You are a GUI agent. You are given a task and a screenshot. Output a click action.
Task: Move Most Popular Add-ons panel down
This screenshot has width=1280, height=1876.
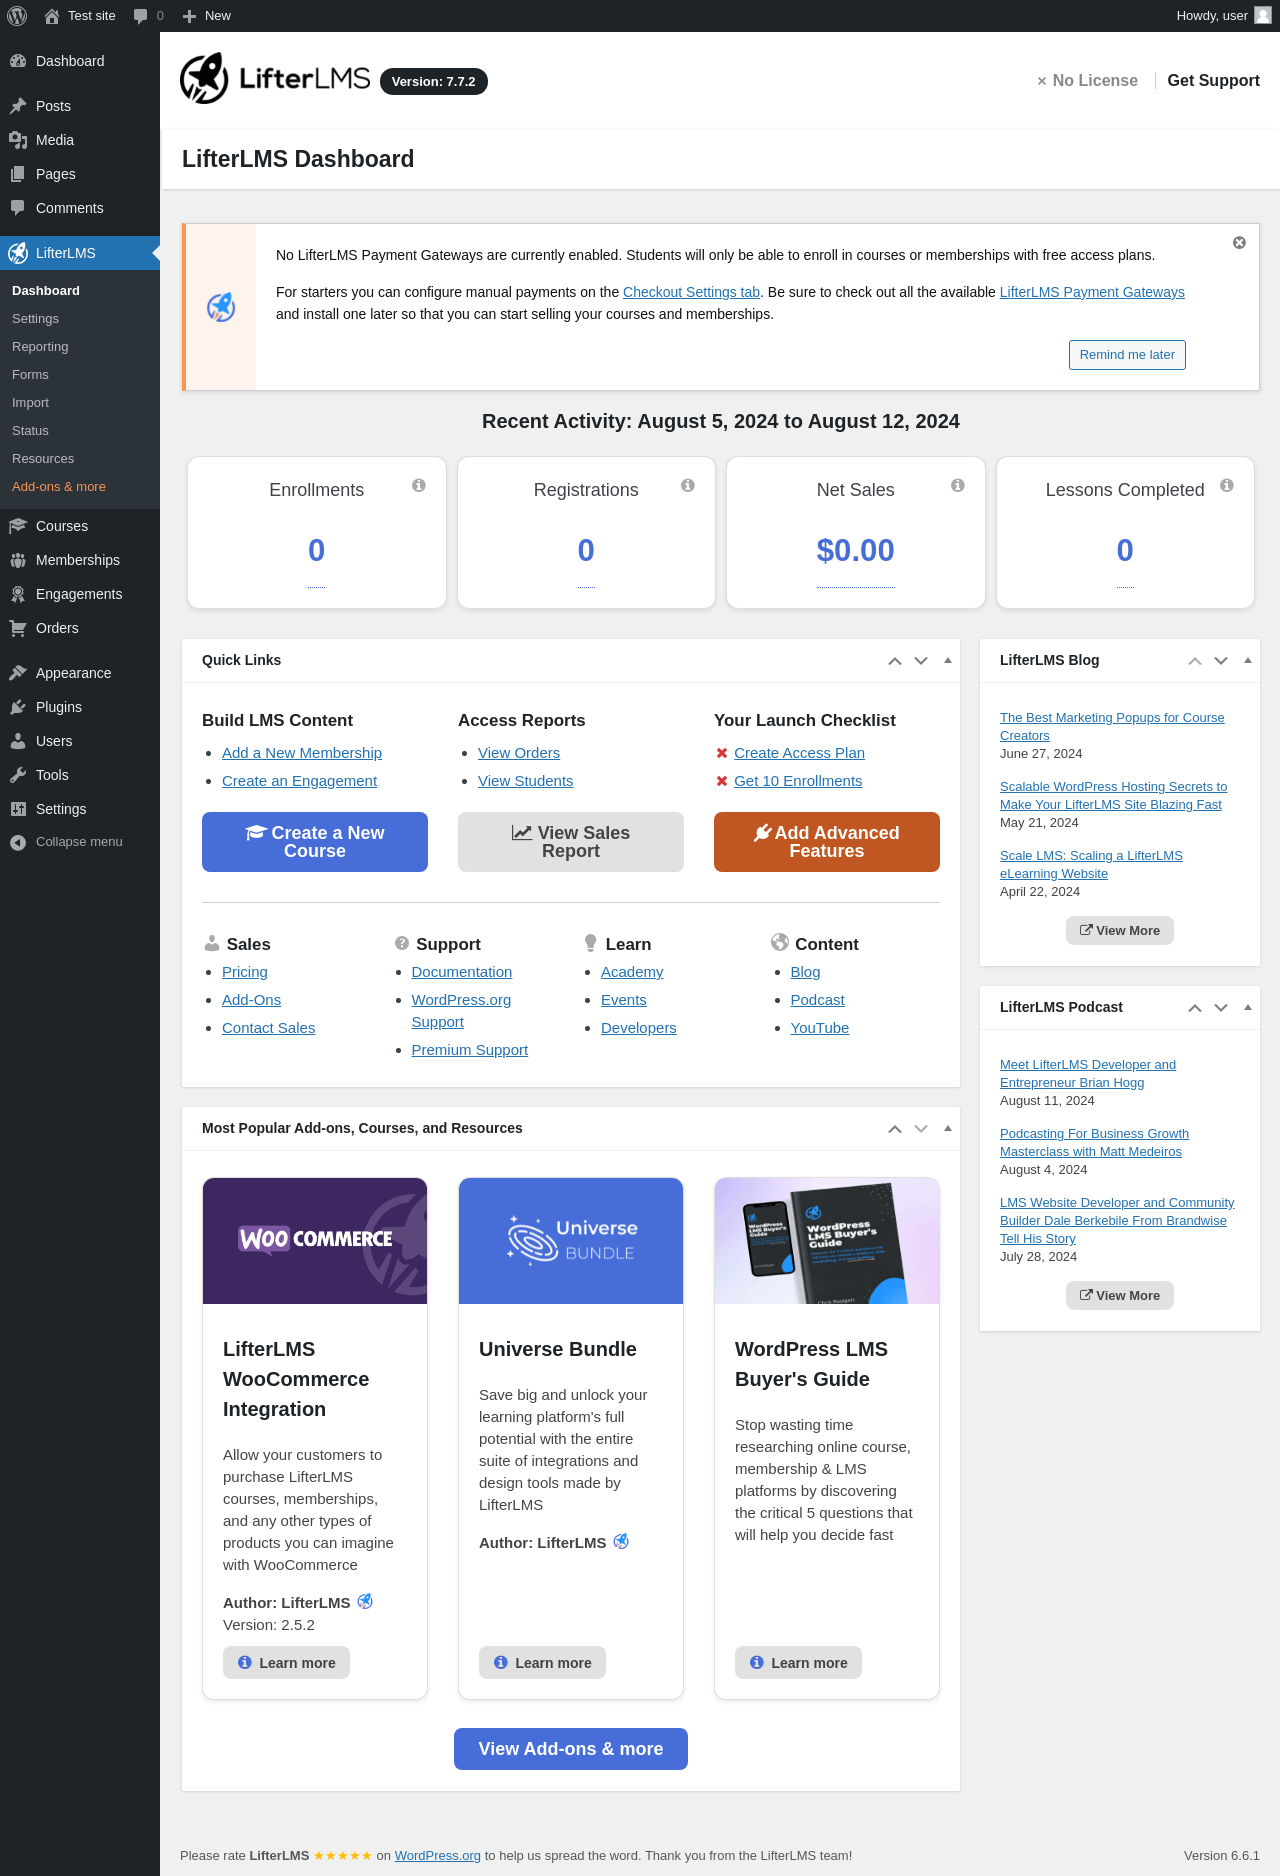[921, 1129]
